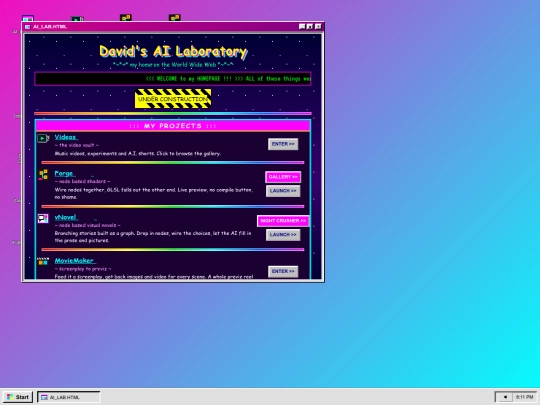
Task: Click the MY PROJECTS header bar
Action: coord(173,126)
